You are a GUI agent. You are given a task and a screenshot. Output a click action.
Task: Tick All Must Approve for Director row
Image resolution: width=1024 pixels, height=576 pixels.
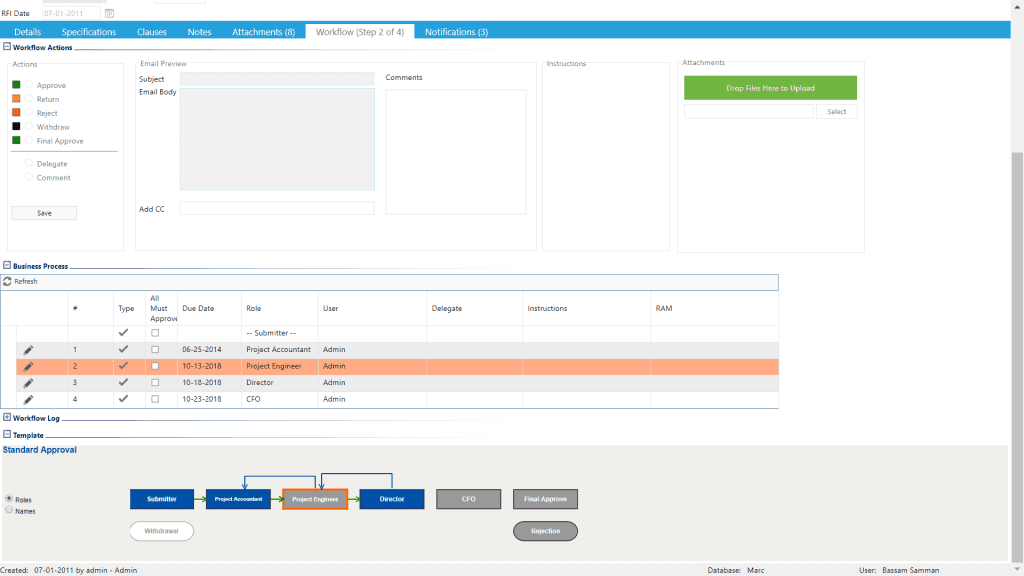(155, 383)
